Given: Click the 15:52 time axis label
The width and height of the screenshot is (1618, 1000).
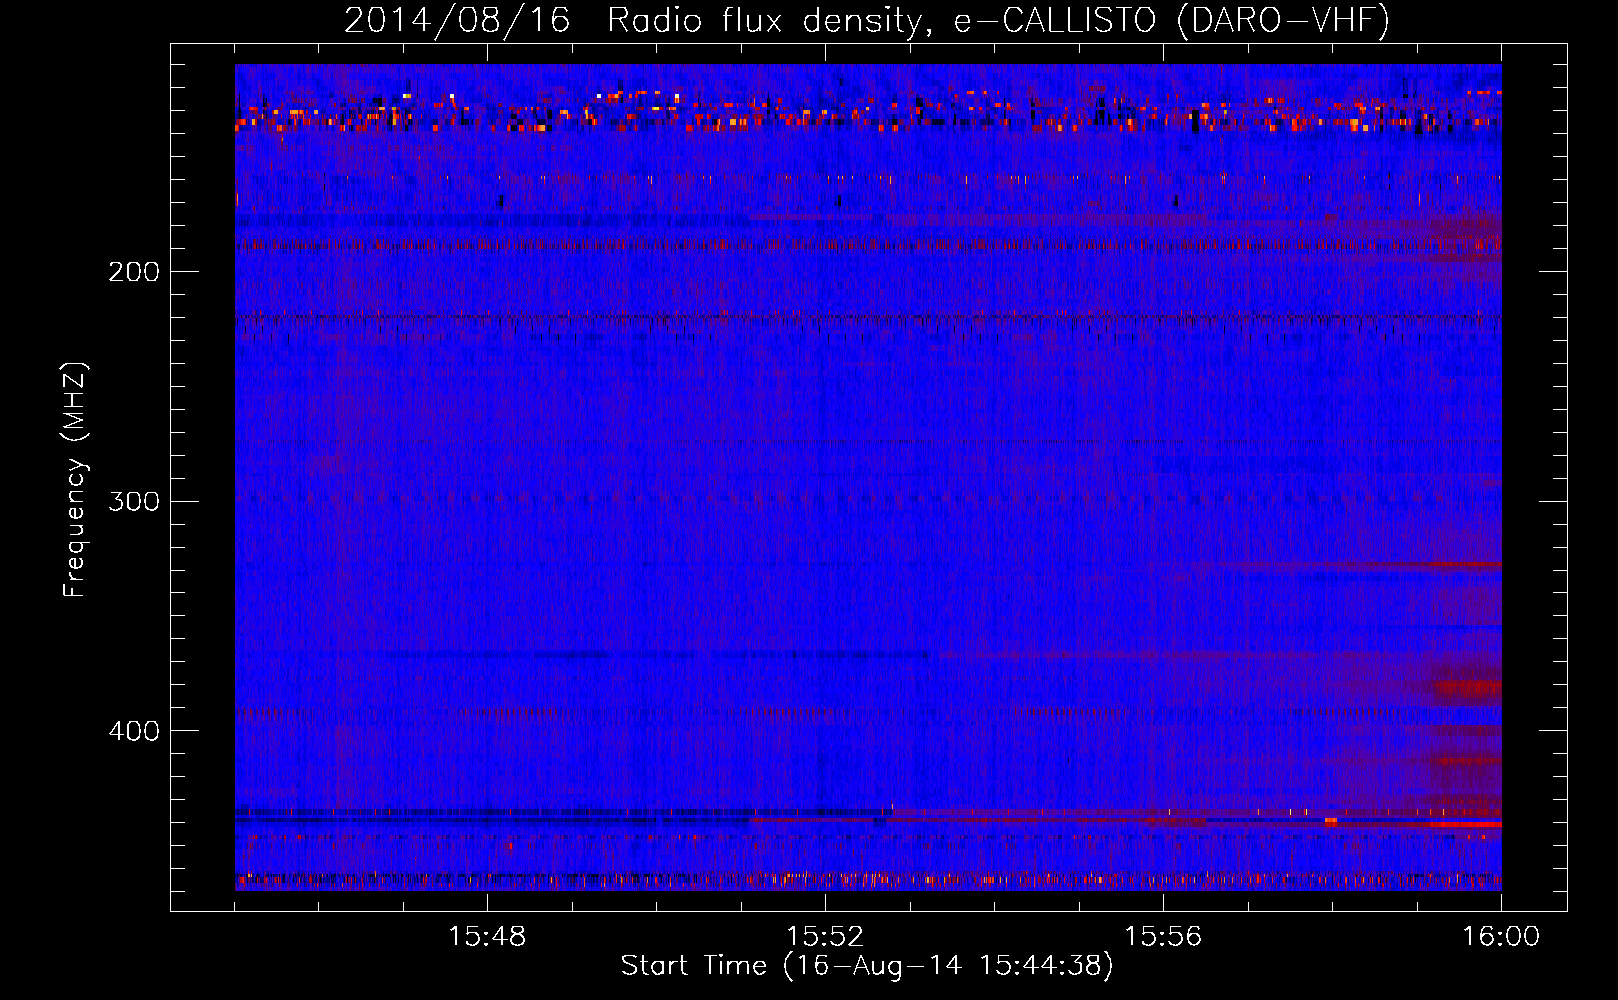Looking at the screenshot, I should pyautogui.click(x=825, y=937).
